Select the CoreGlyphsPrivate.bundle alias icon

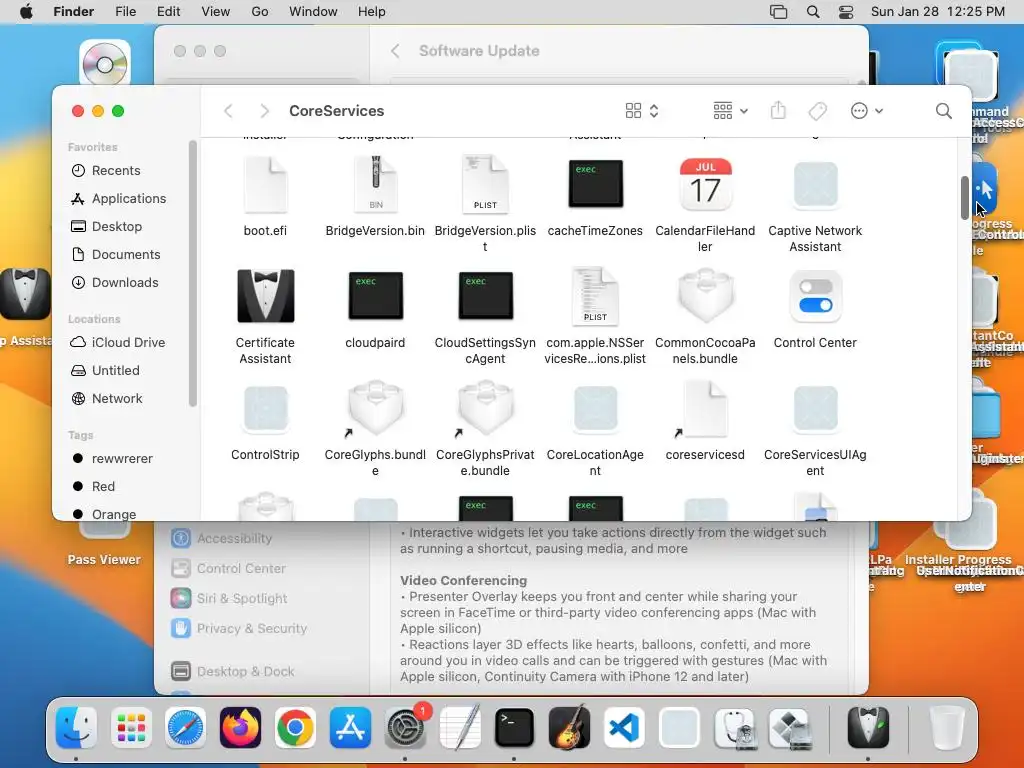coord(485,409)
